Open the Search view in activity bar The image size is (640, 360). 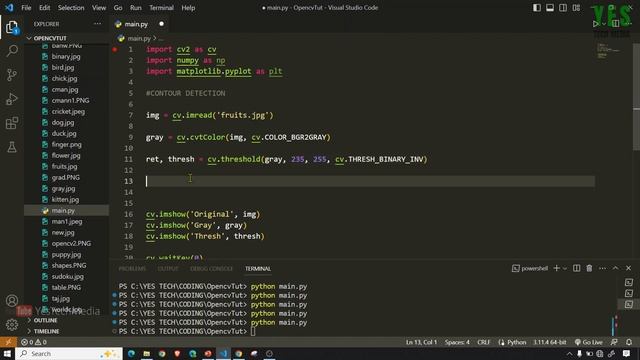click(x=12, y=51)
